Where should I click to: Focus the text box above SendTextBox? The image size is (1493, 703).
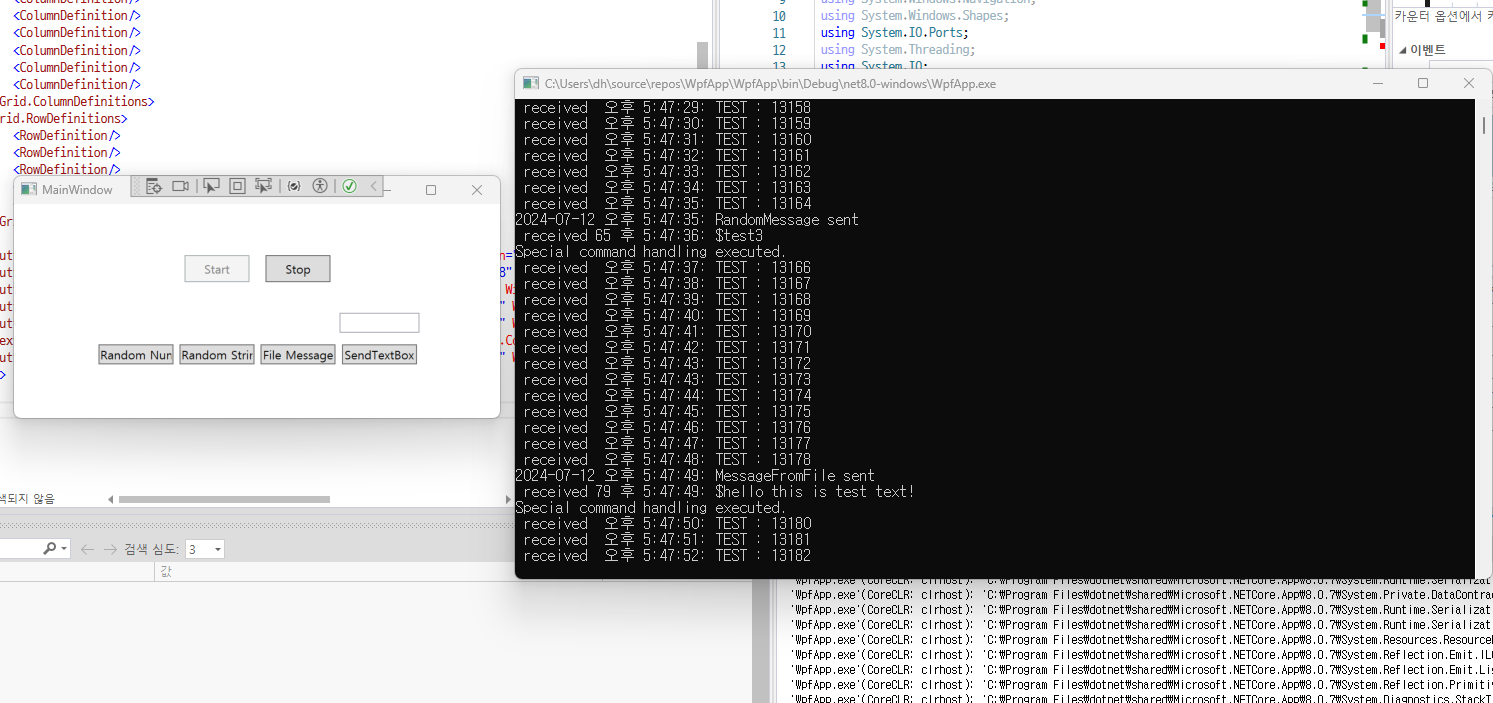379,323
